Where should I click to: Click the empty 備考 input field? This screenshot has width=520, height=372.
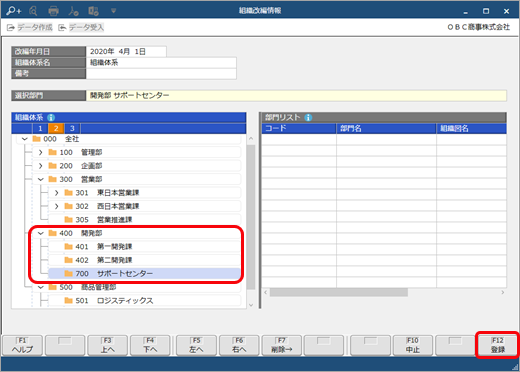(x=161, y=74)
